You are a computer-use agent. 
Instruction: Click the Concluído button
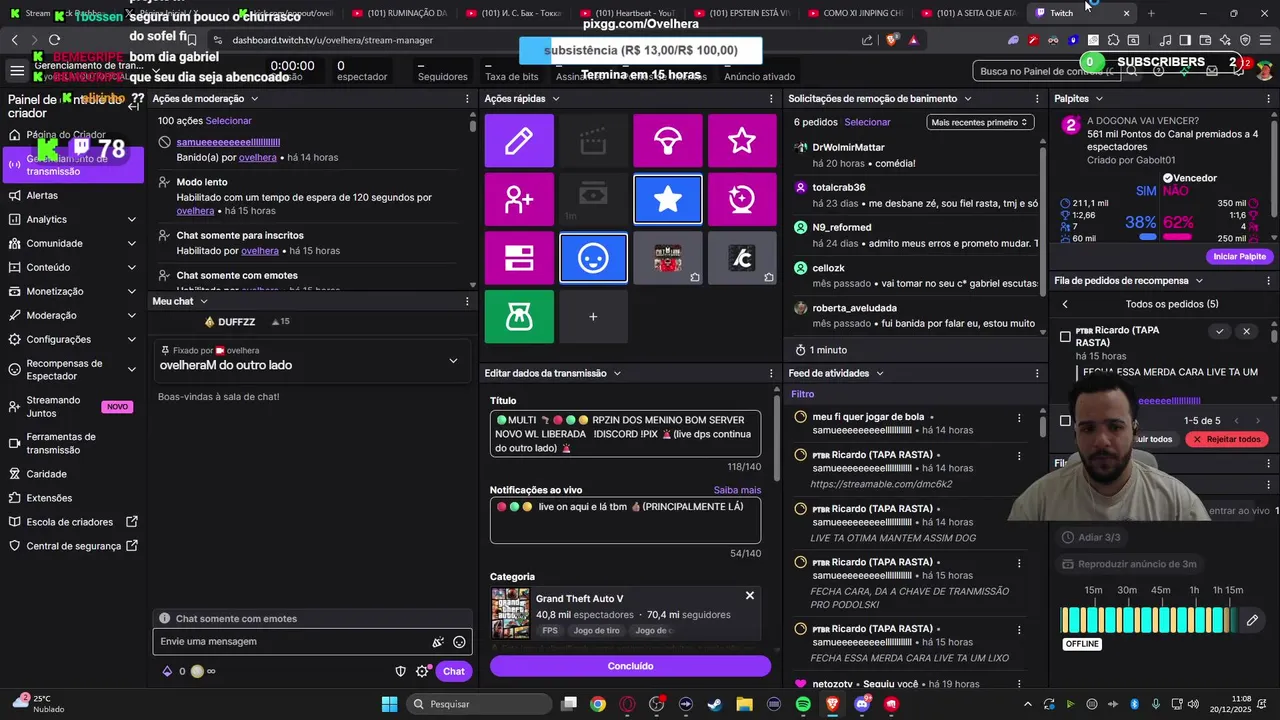click(x=630, y=666)
